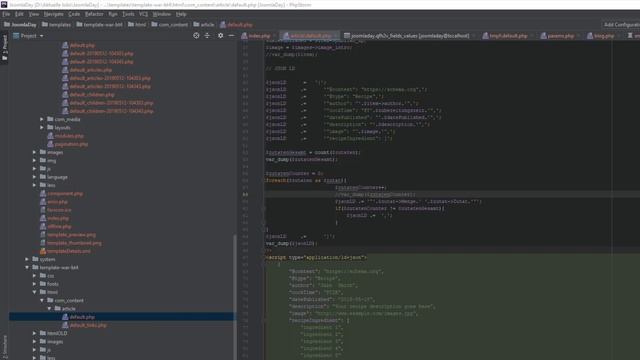
Task: Toggle Project tool window side tab
Action: 4,48
